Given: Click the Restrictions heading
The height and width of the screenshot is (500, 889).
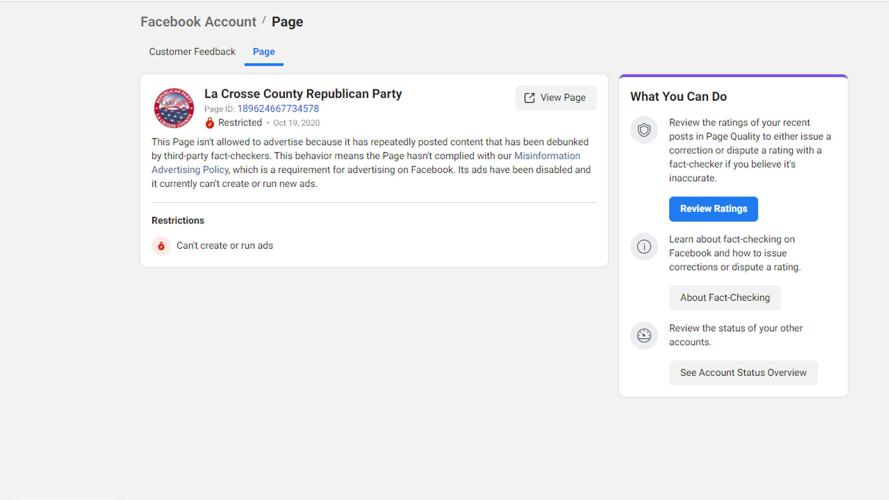Looking at the screenshot, I should [177, 221].
